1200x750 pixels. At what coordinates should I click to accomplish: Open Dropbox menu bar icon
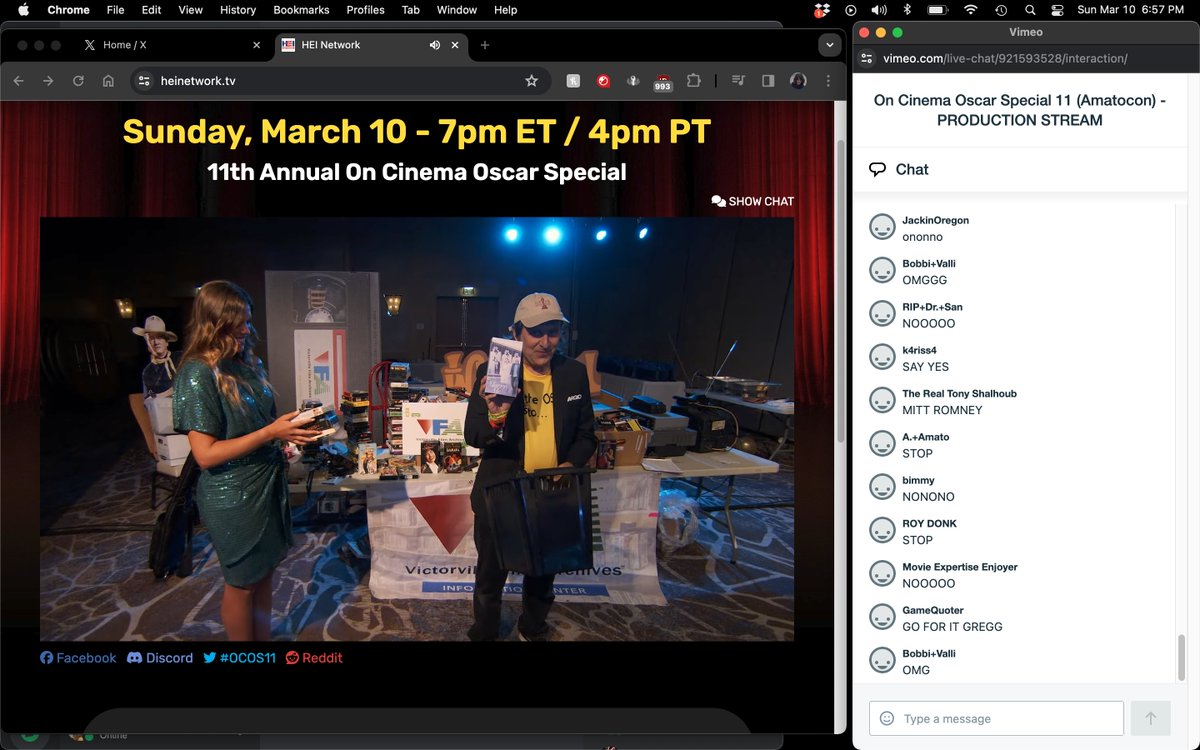(821, 10)
